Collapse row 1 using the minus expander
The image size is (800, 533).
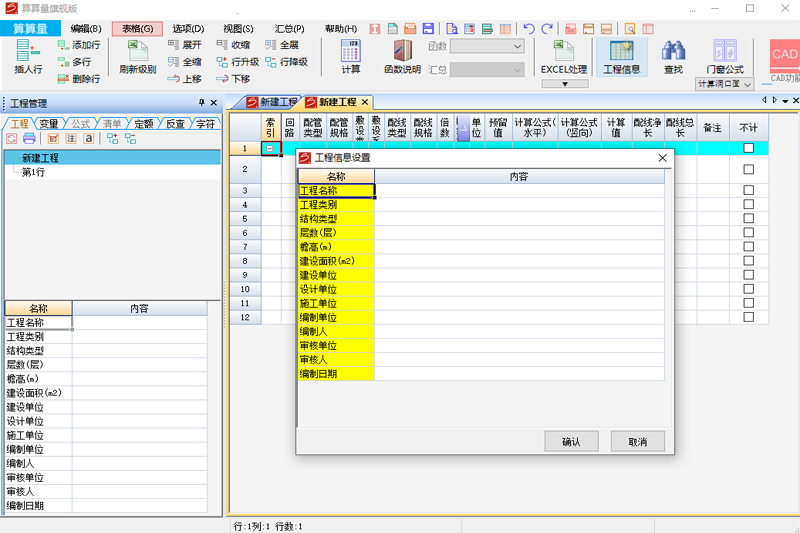[x=269, y=148]
